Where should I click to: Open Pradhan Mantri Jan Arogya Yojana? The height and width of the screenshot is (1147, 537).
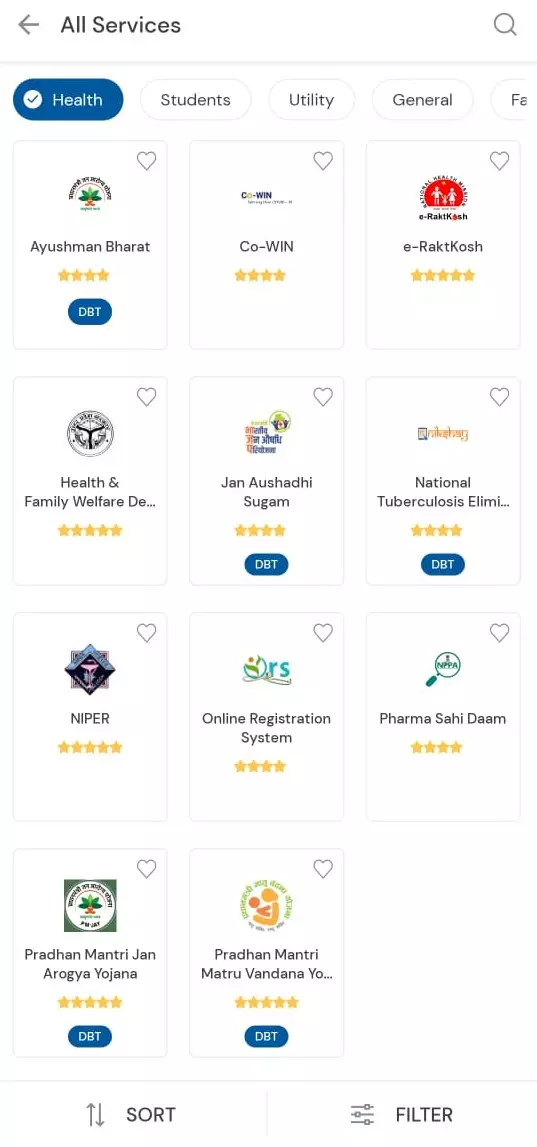click(90, 952)
